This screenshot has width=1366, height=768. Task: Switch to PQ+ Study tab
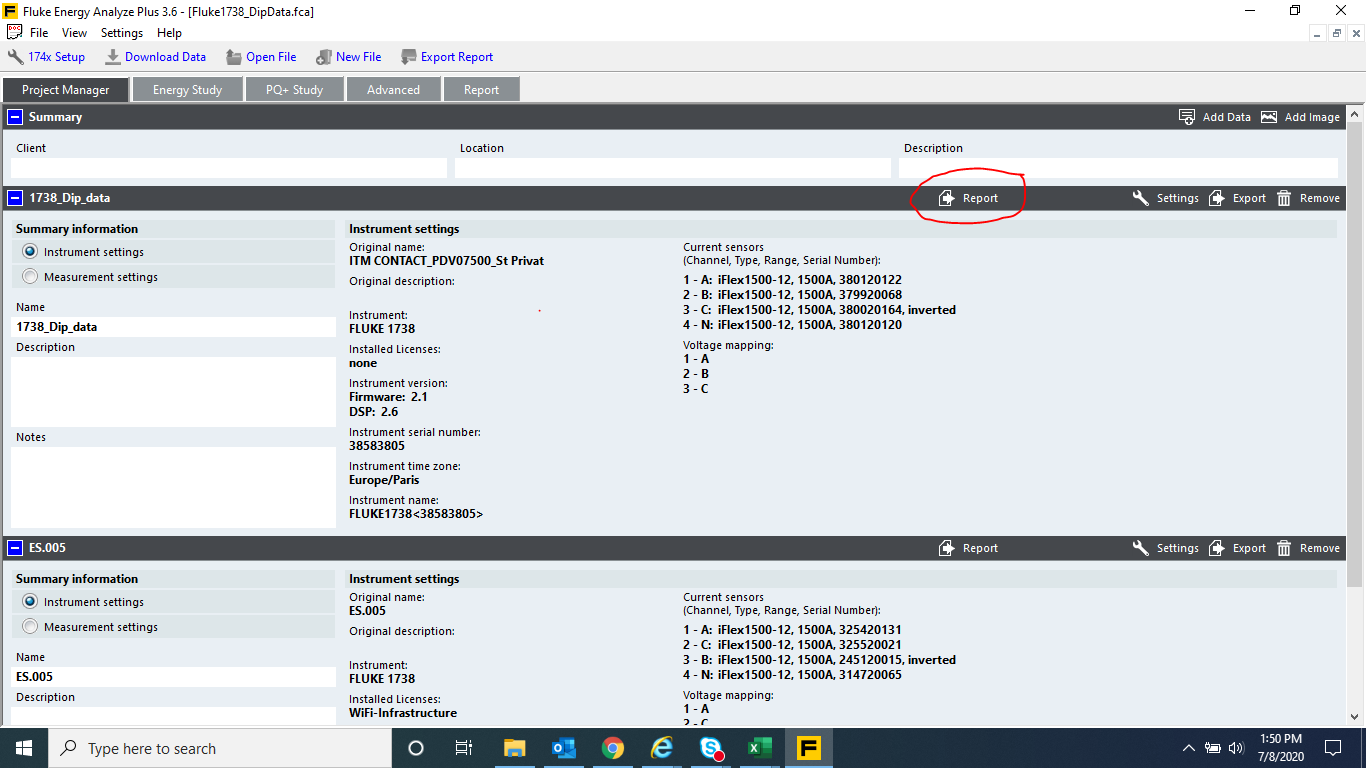294,89
